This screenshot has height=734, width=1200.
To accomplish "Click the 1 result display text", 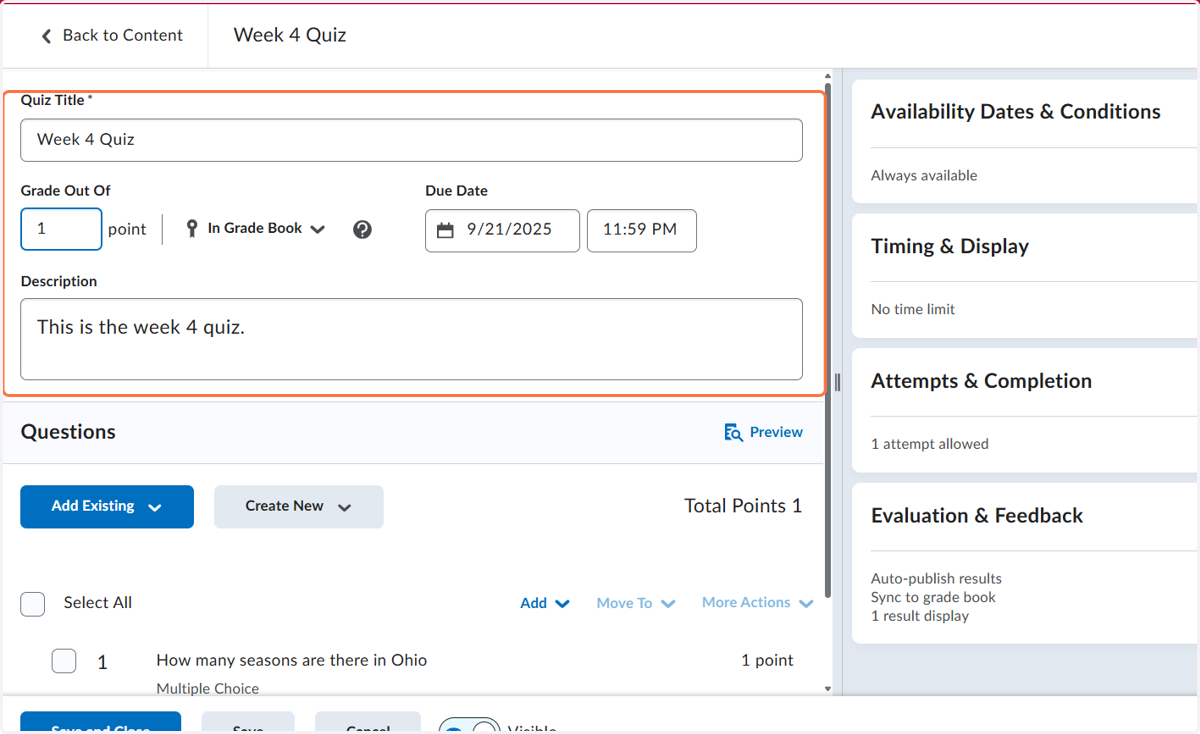I will click(x=920, y=616).
